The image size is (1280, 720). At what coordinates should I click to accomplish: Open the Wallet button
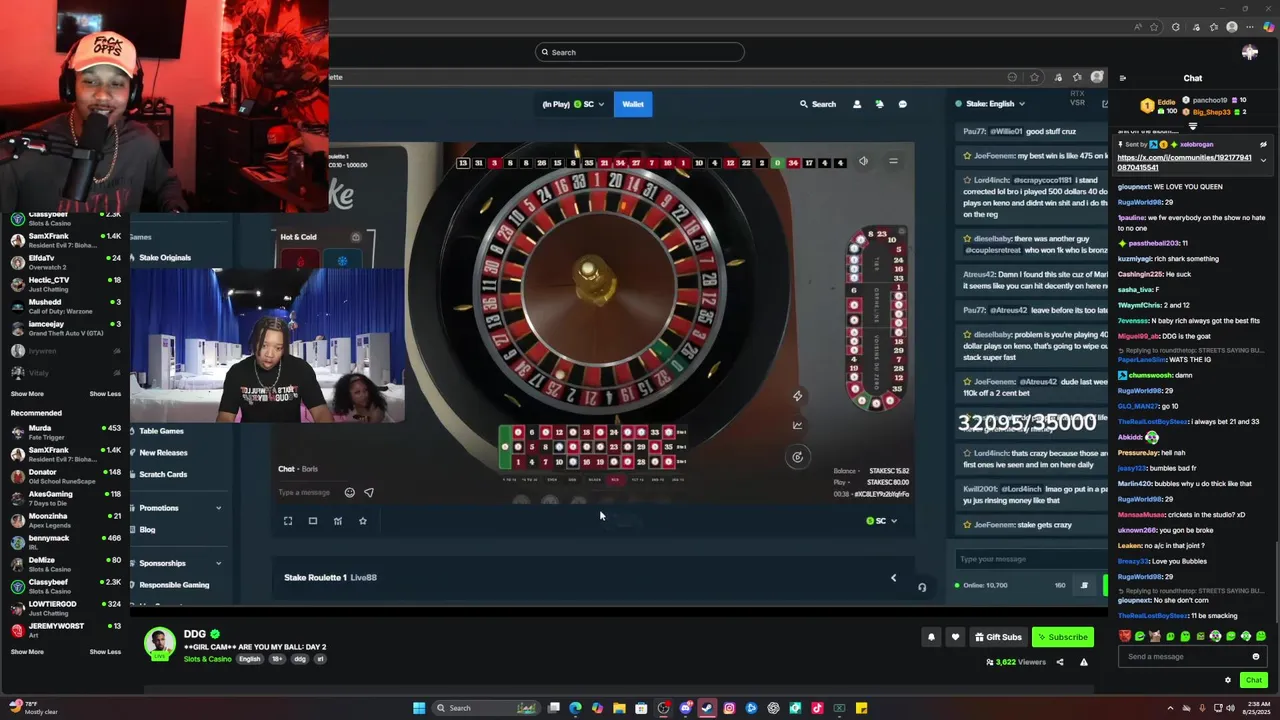[633, 104]
